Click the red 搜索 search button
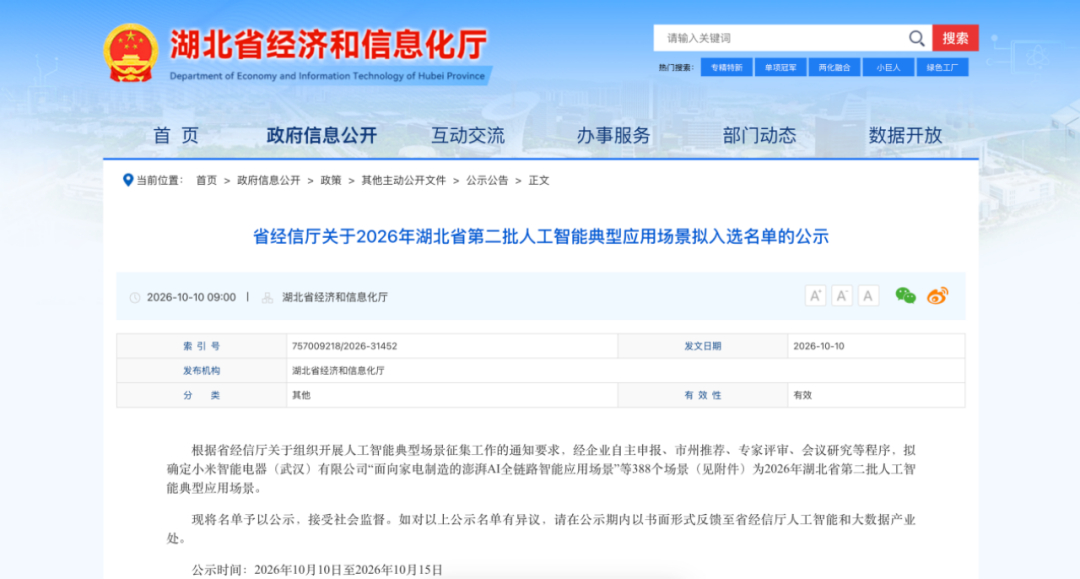 click(x=955, y=38)
